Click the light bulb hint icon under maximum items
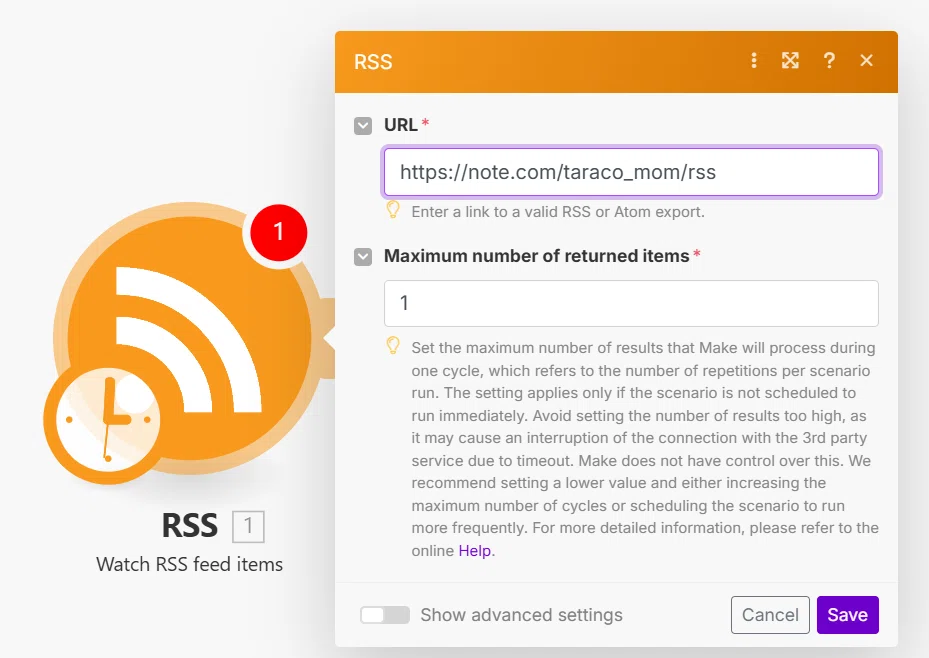The width and height of the screenshot is (929, 658). coord(393,345)
